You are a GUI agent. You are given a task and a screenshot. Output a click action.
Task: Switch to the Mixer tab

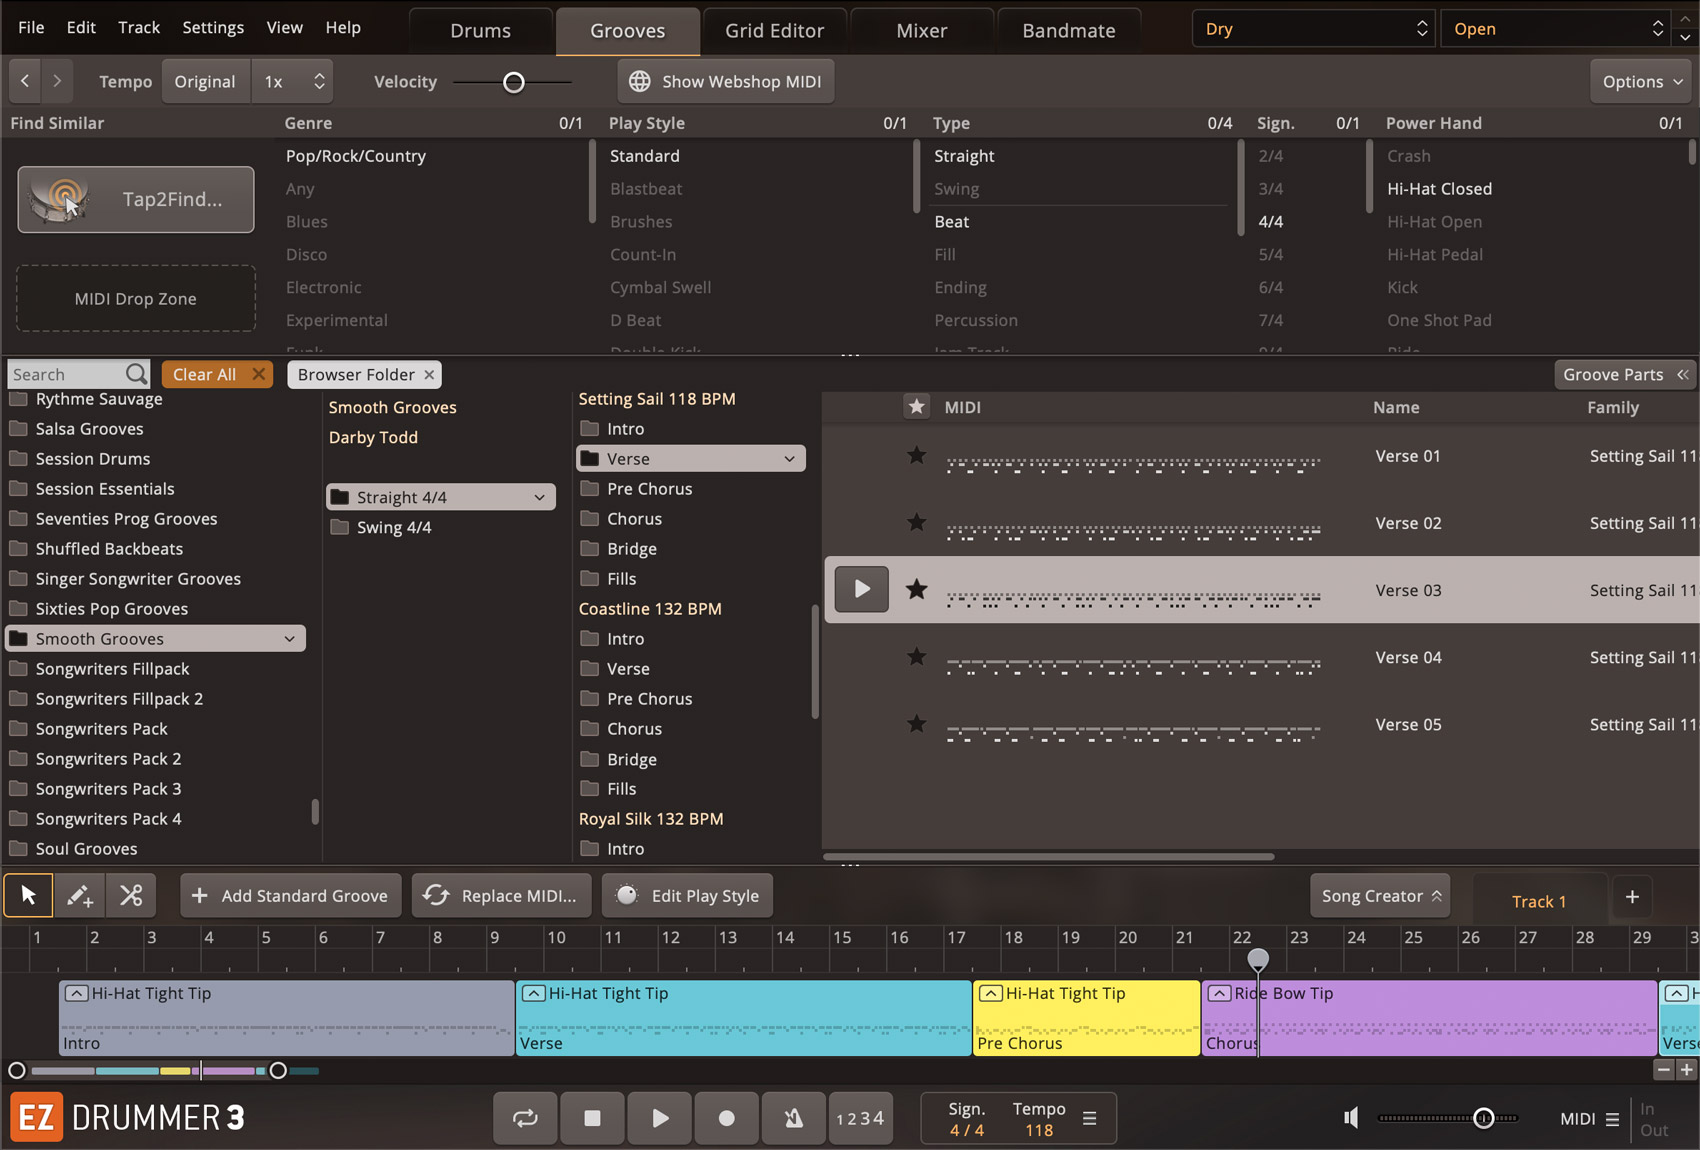(921, 30)
